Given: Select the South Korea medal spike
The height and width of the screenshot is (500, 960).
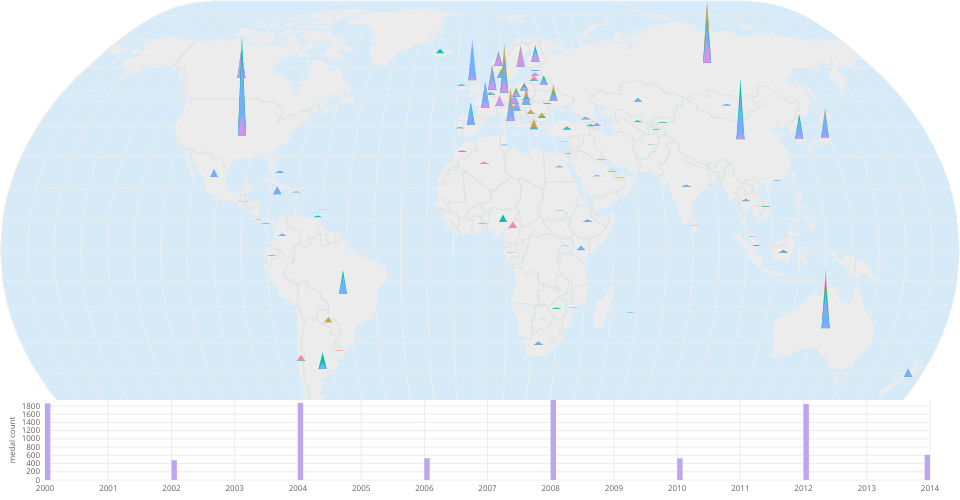Looking at the screenshot, I should [799, 129].
